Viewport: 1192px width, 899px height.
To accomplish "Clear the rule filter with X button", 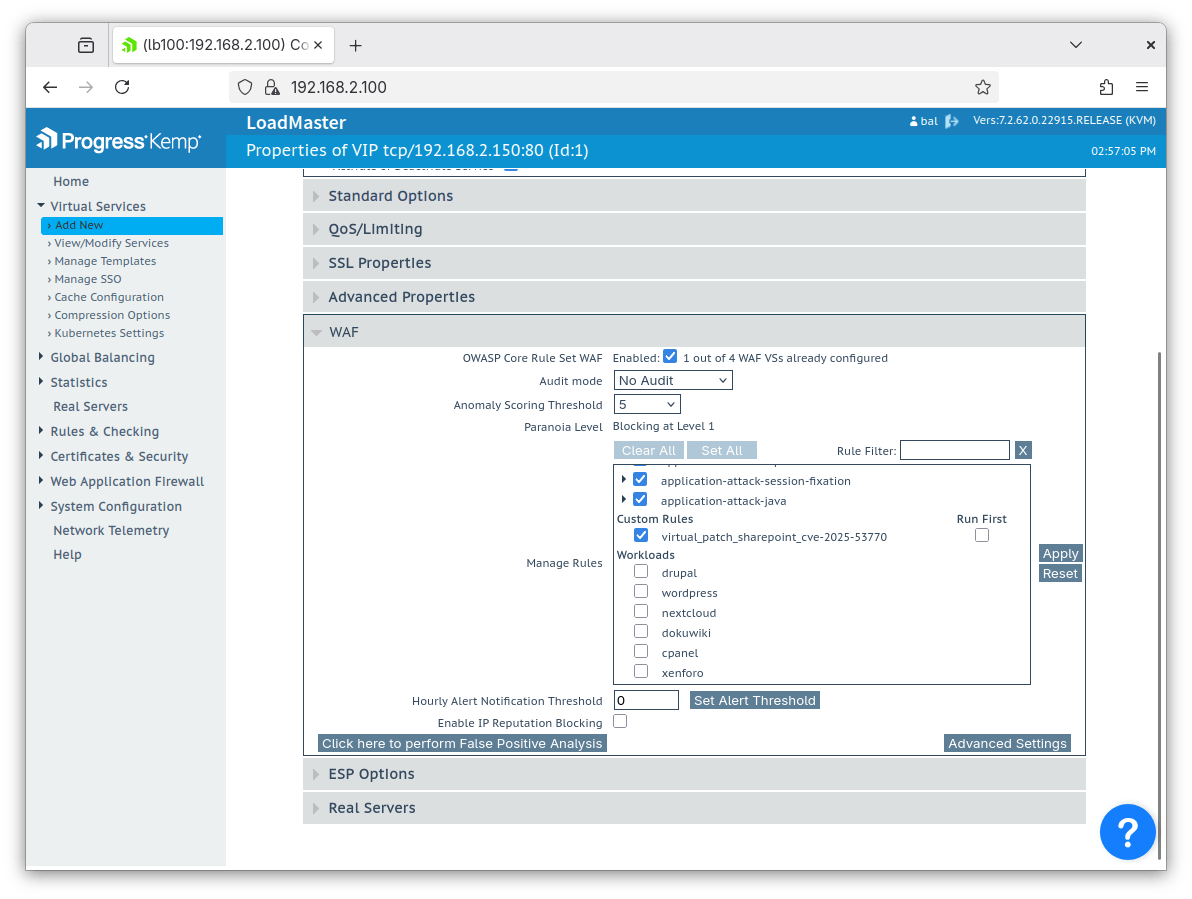I will pos(1023,451).
